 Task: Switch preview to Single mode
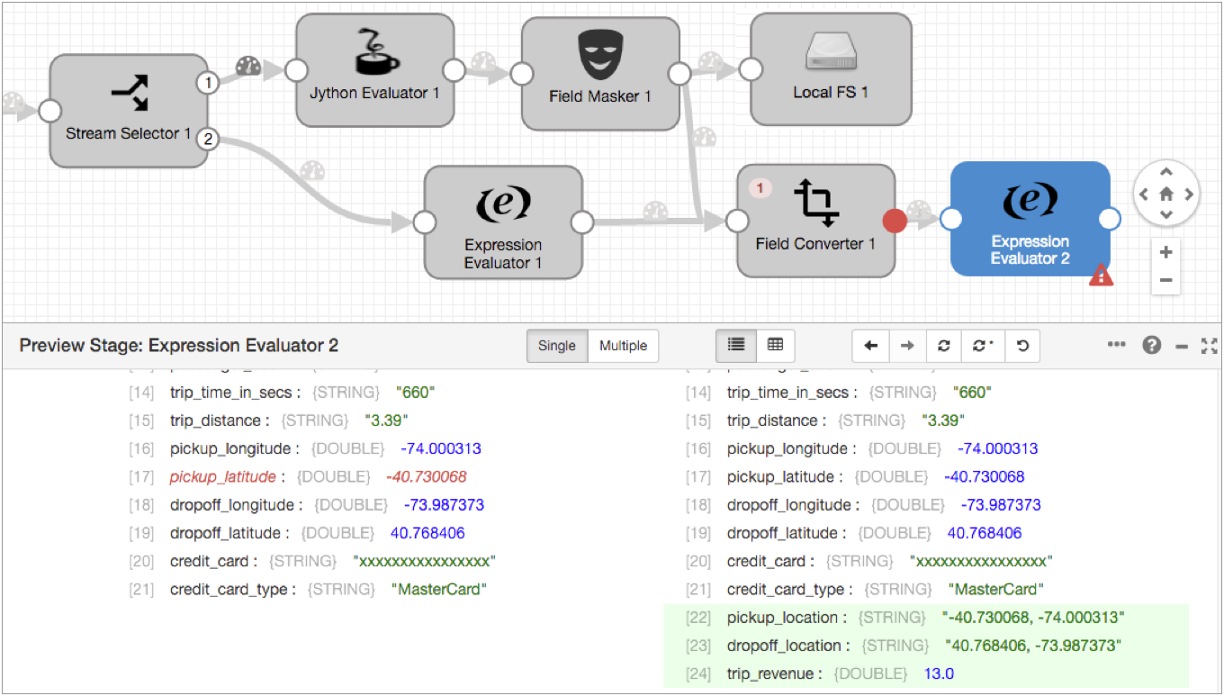(557, 345)
